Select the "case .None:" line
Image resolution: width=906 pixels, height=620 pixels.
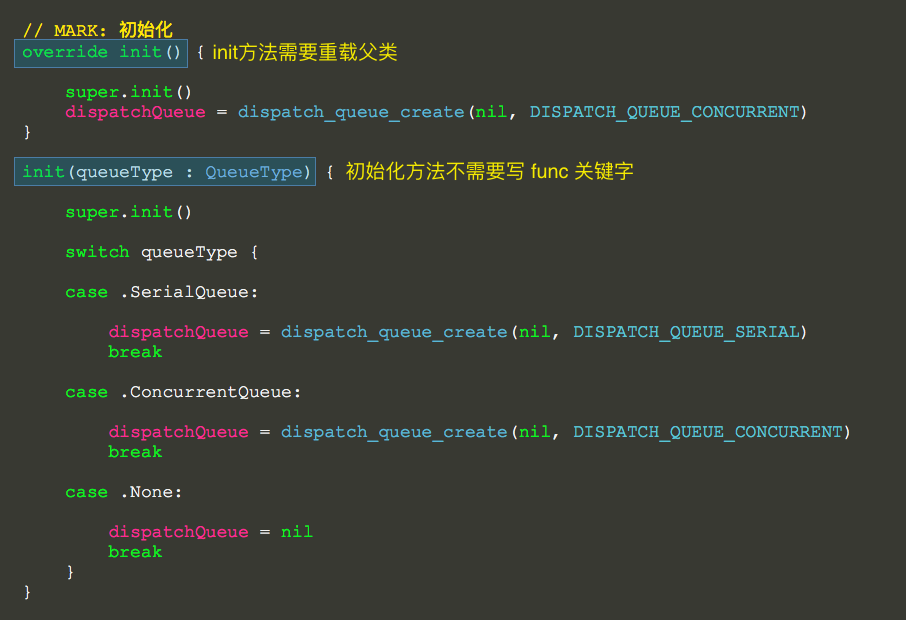click(x=124, y=492)
